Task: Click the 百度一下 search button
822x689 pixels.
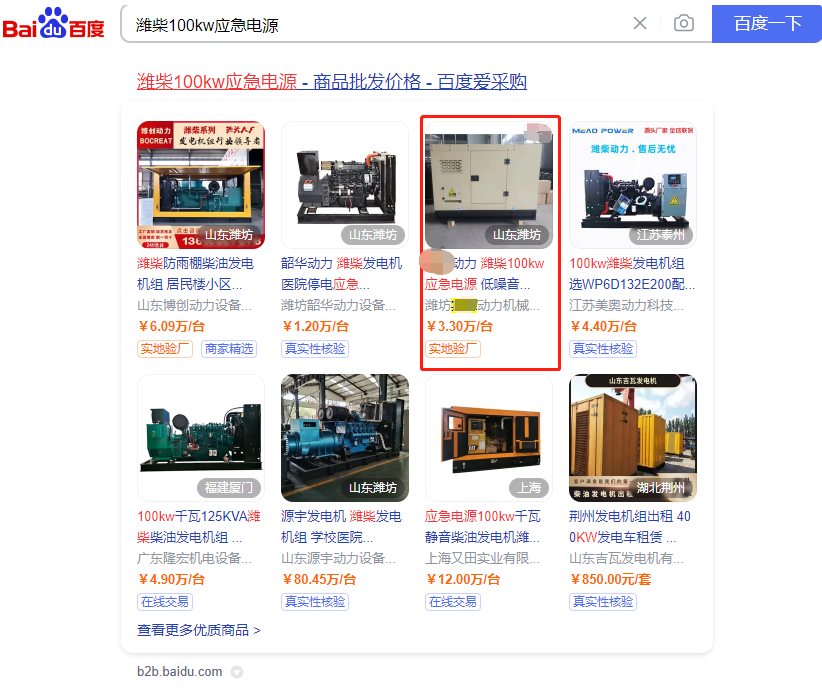Action: [x=767, y=24]
